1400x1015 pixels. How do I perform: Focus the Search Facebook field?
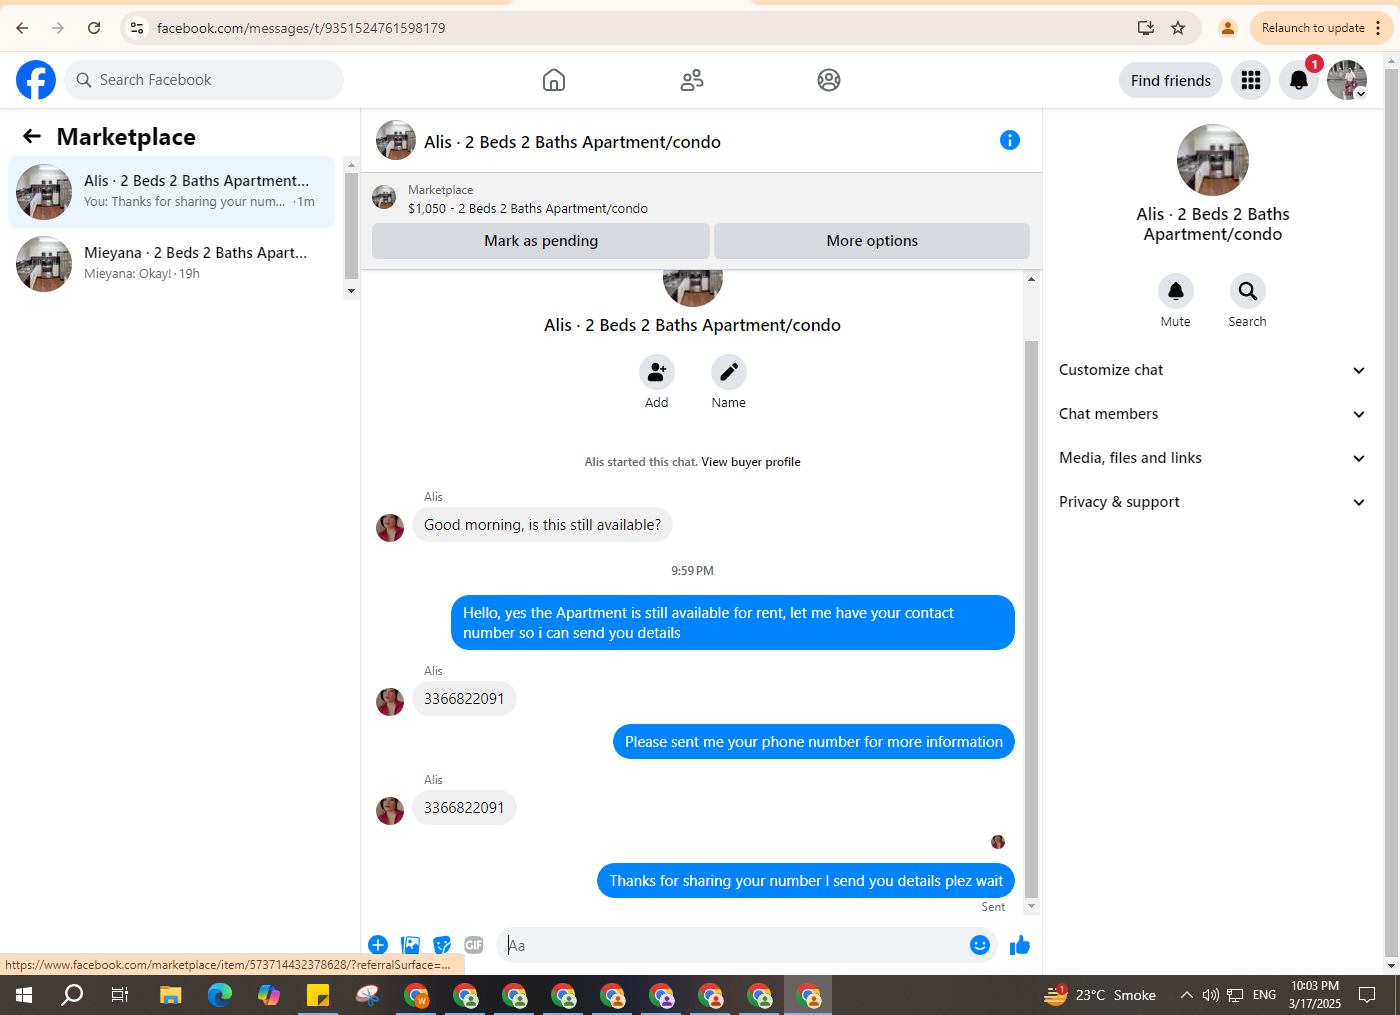point(204,80)
